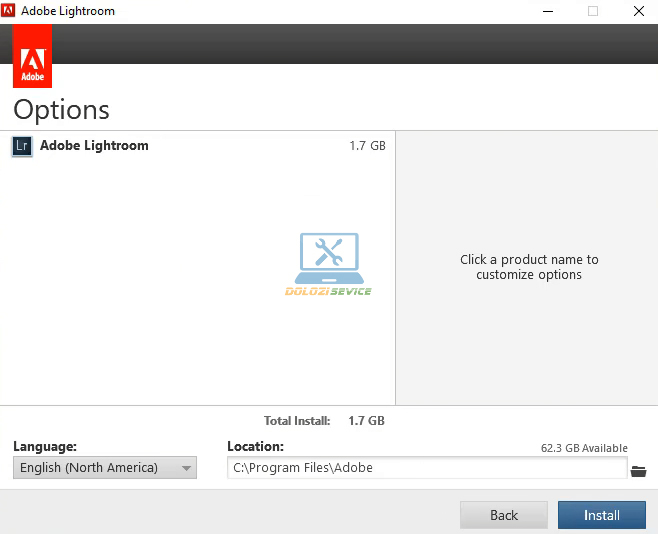The height and width of the screenshot is (534, 658).
Task: Click the disabled maximize window button
Action: (x=592, y=11)
